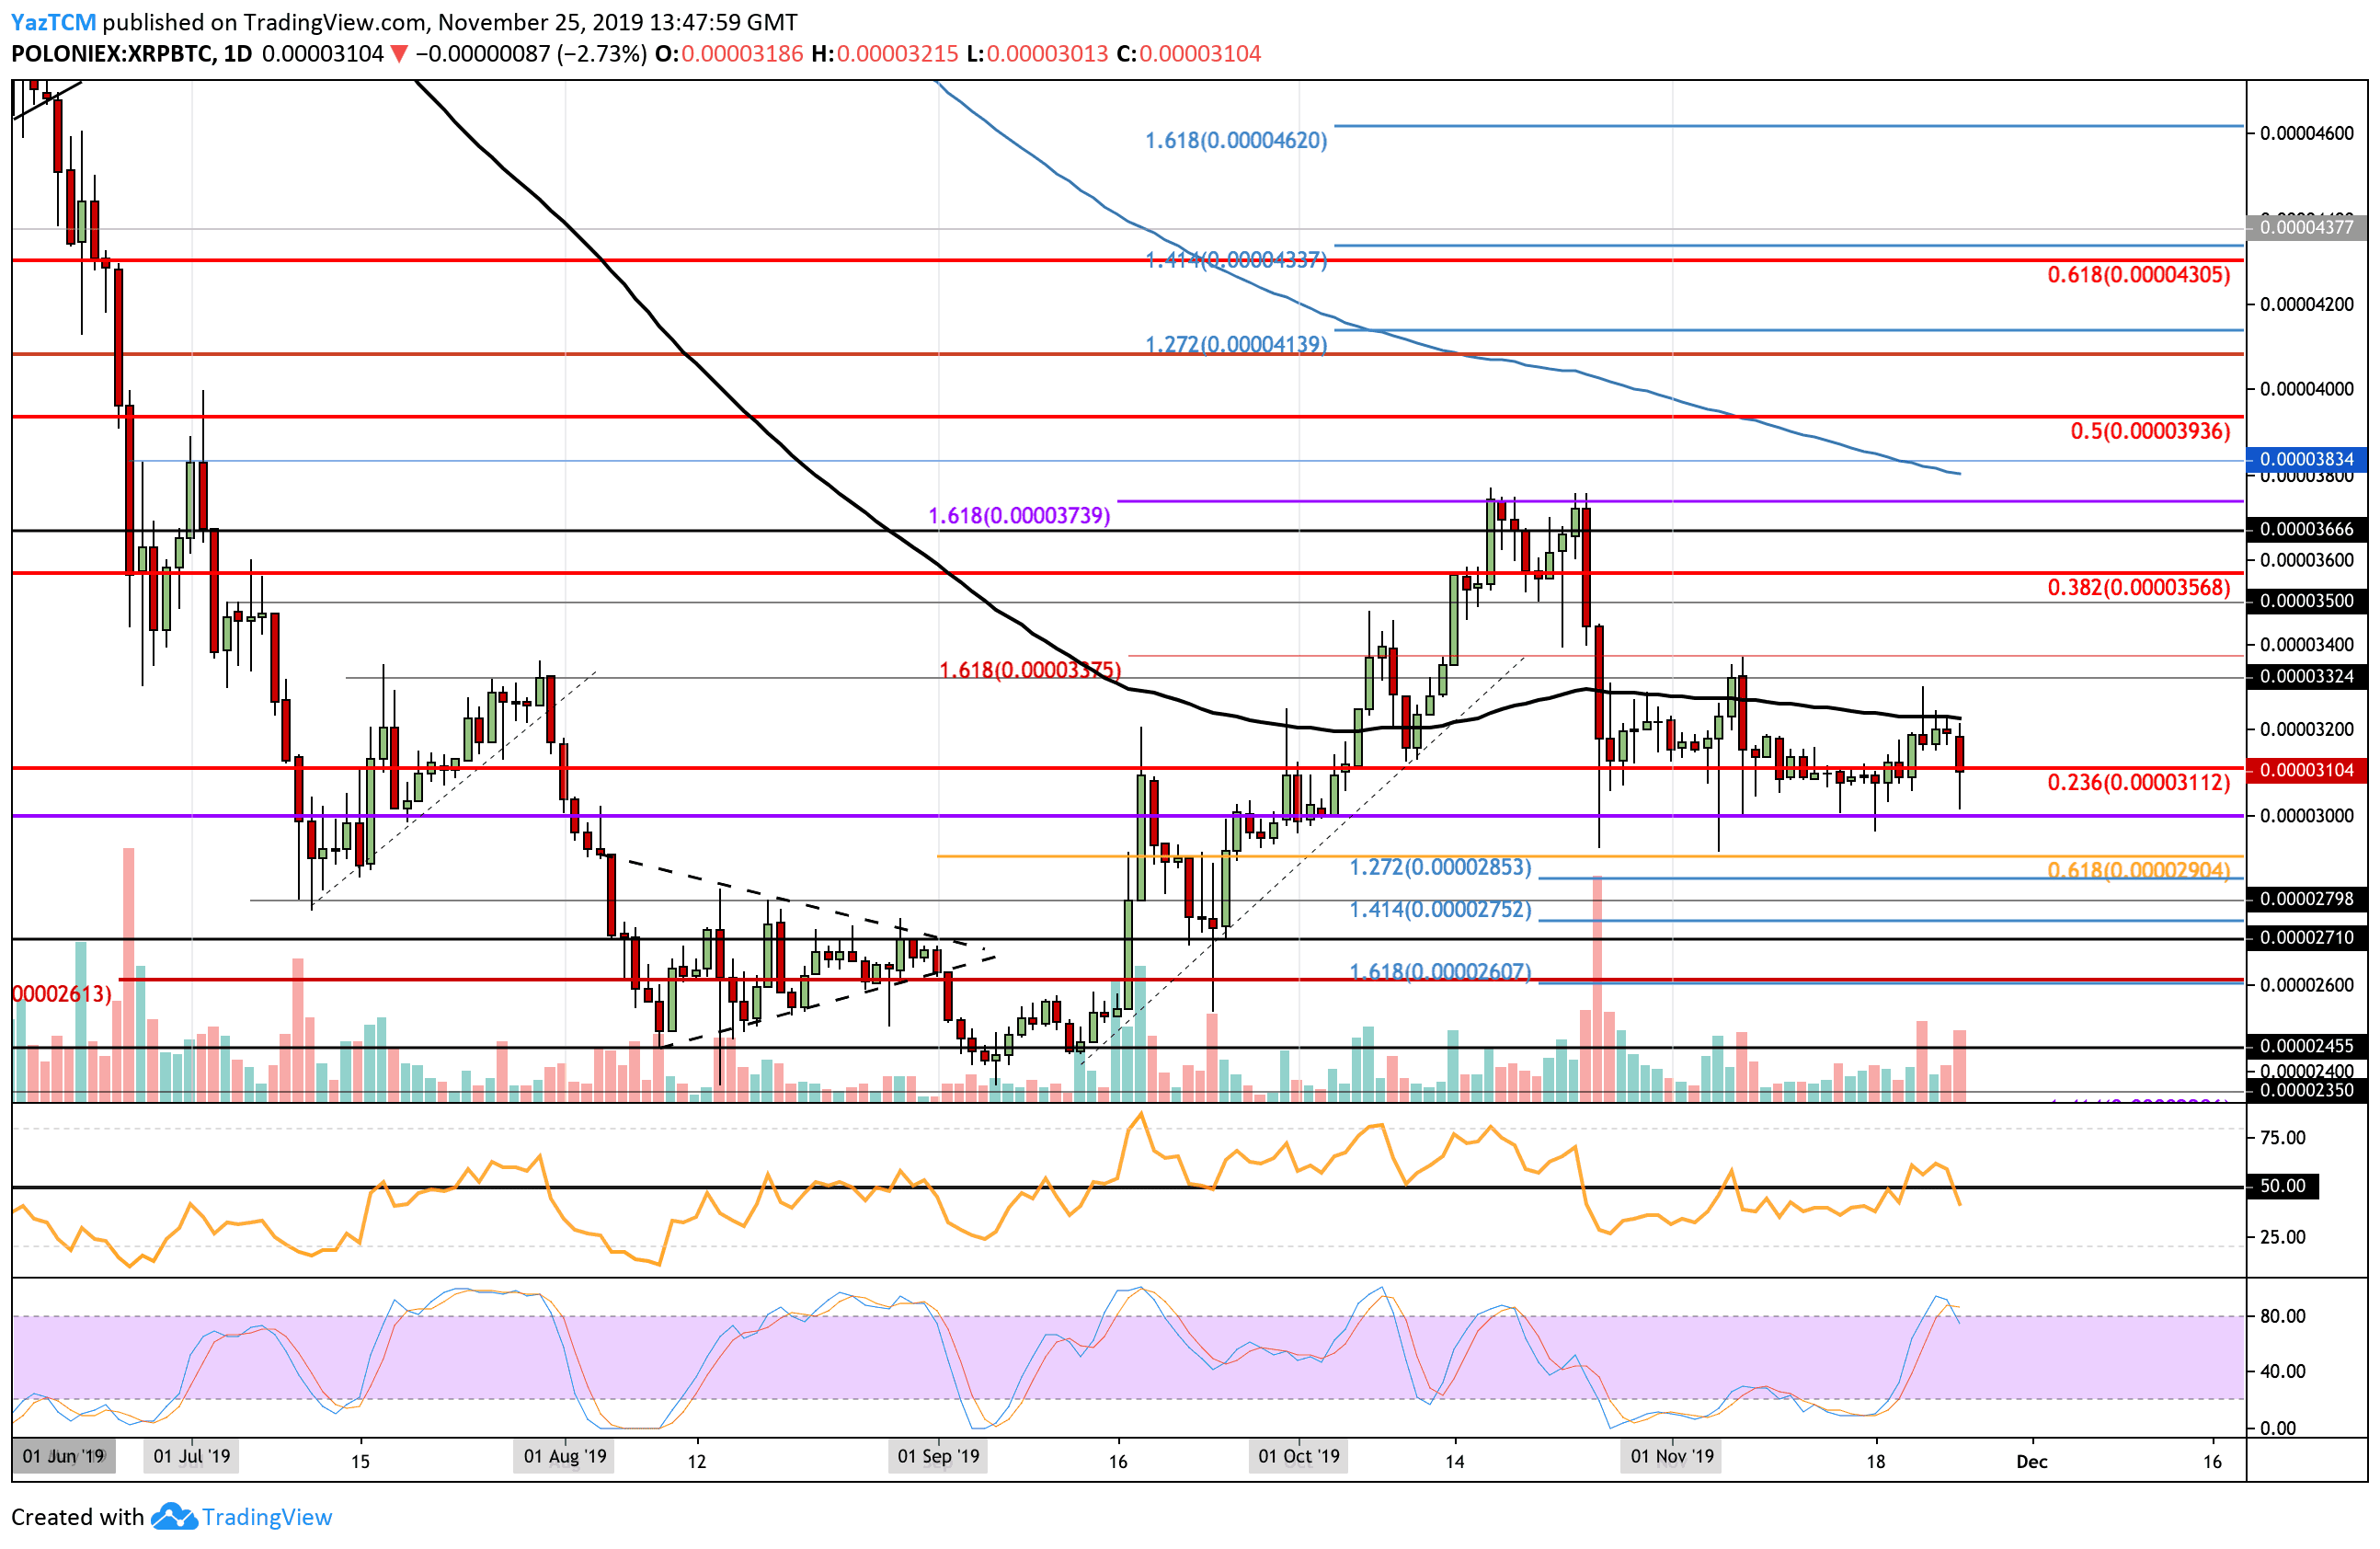Image resolution: width=2380 pixels, height=1549 pixels.
Task: Click the opening price value O:0.00003186
Action: pyautogui.click(x=729, y=54)
